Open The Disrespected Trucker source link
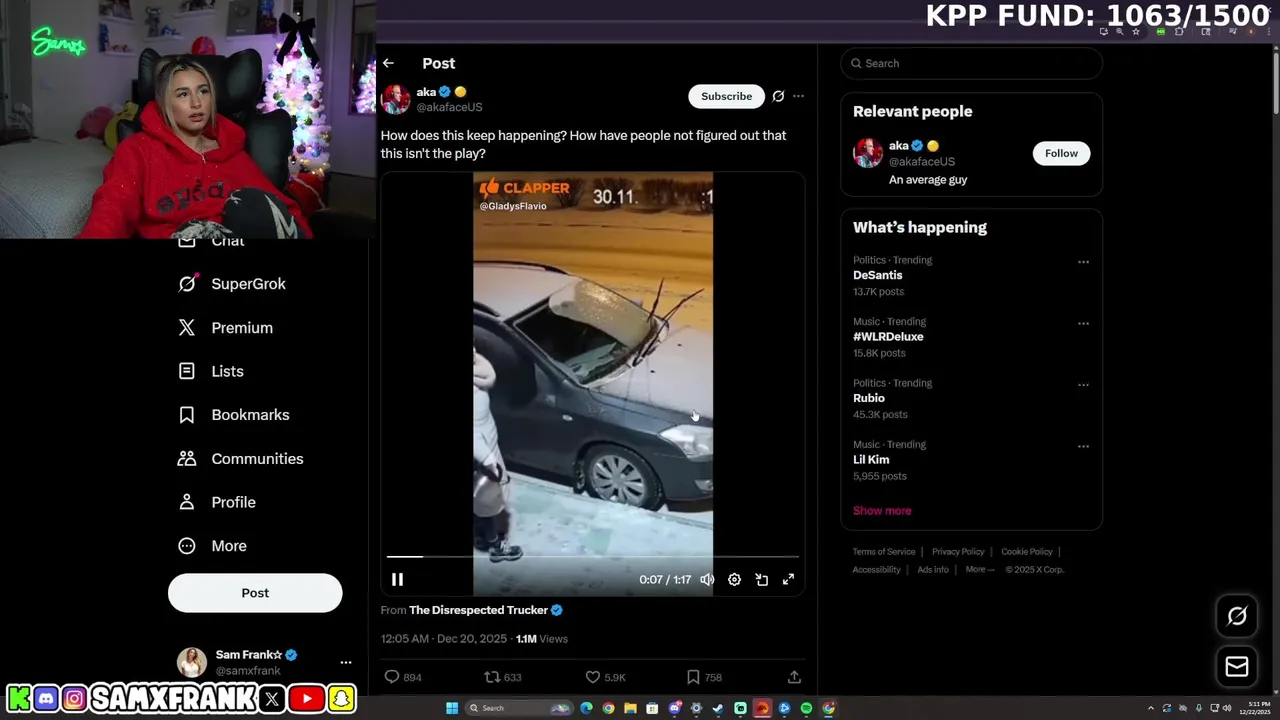The image size is (1280, 720). point(478,610)
